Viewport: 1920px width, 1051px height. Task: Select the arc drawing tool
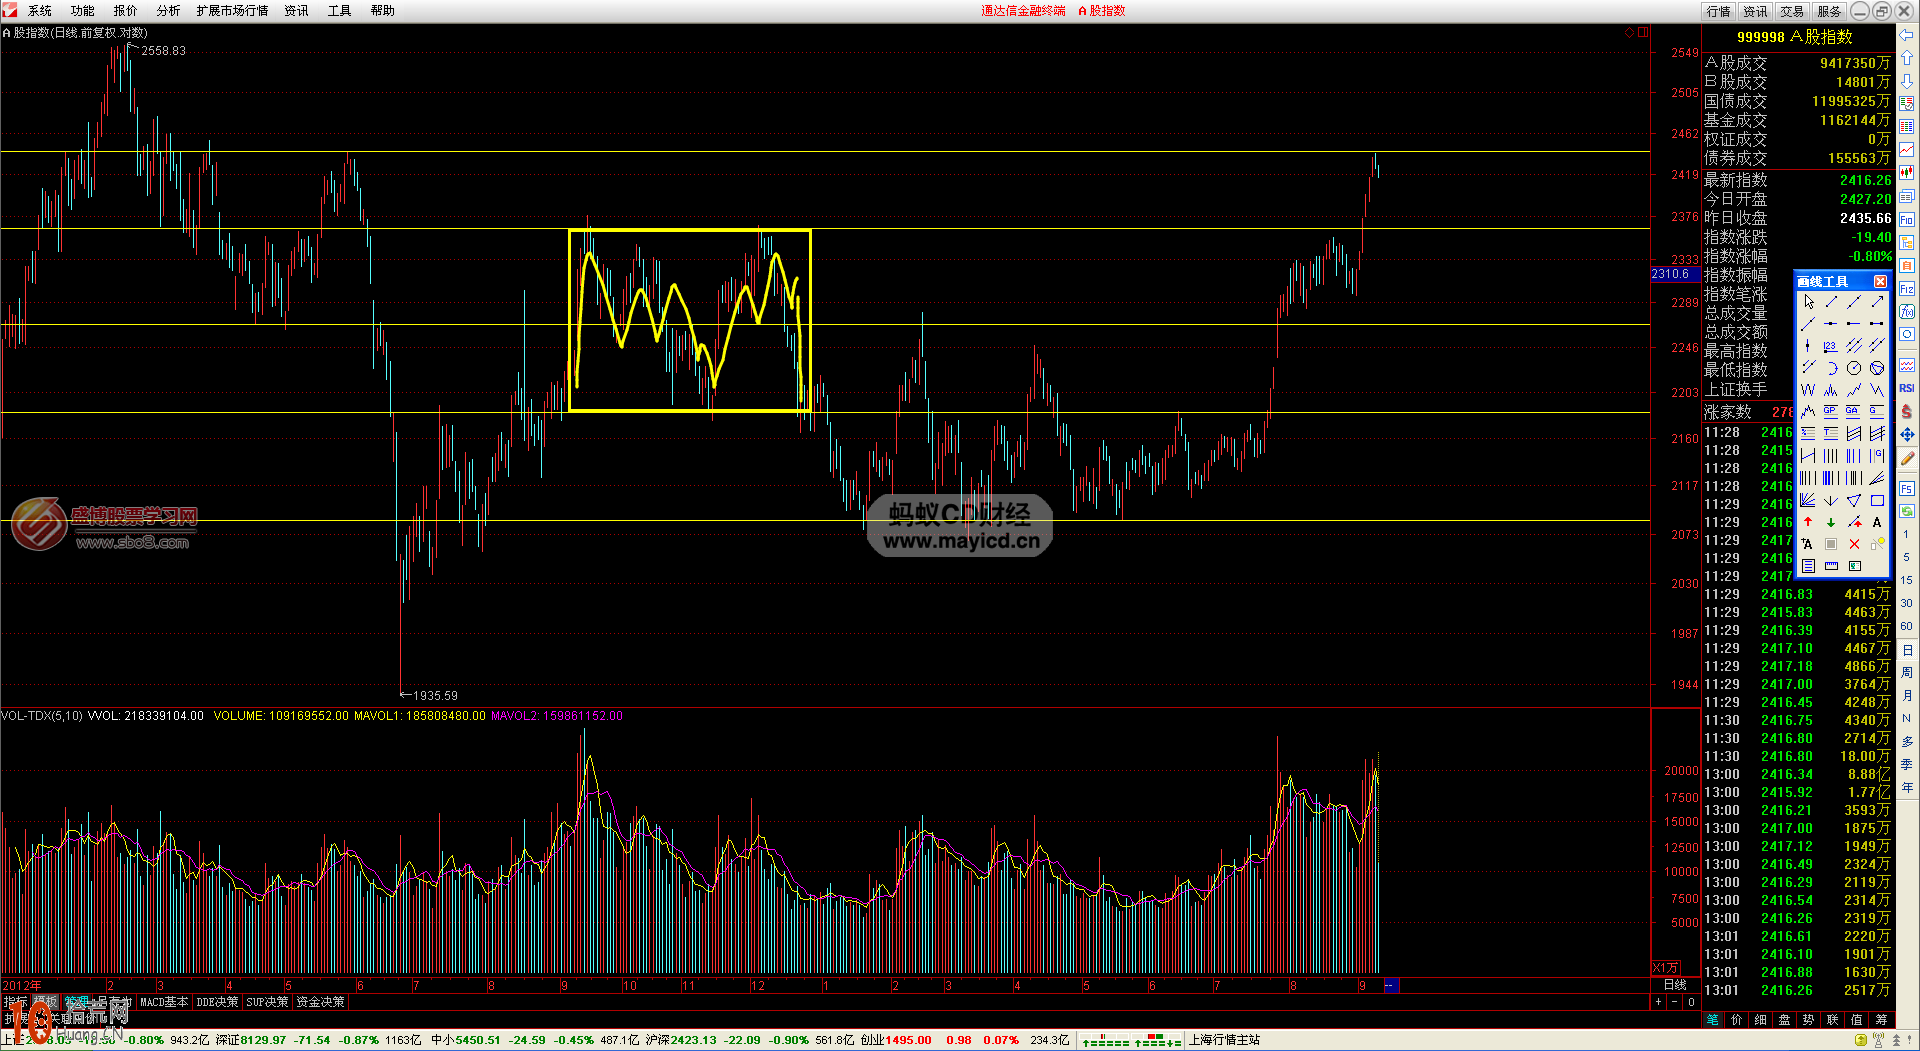pos(1831,368)
